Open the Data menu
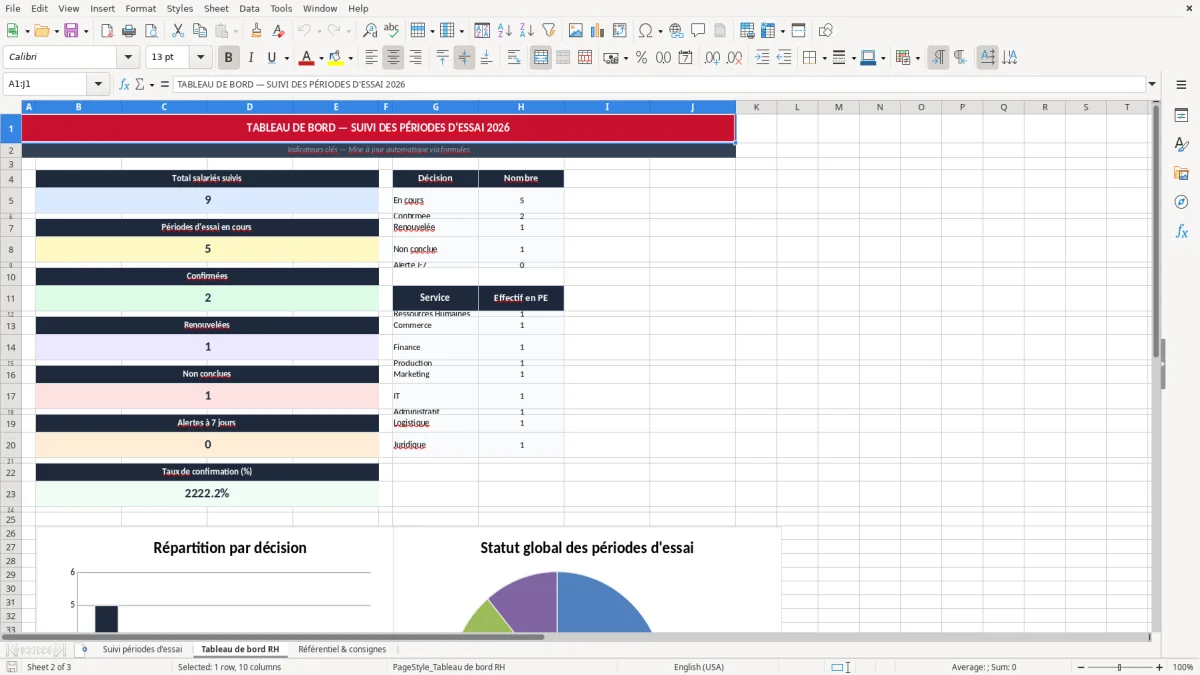The width and height of the screenshot is (1200, 675). click(249, 8)
